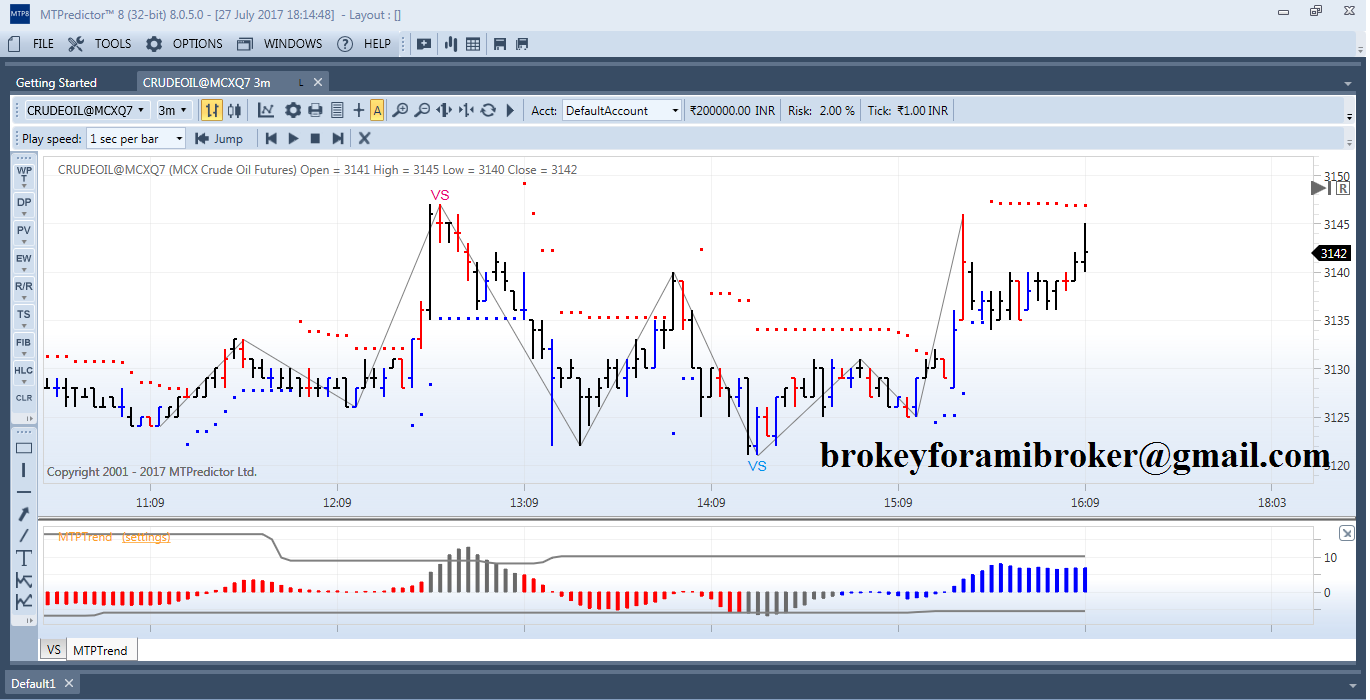Click the save layout icon

tap(500, 44)
